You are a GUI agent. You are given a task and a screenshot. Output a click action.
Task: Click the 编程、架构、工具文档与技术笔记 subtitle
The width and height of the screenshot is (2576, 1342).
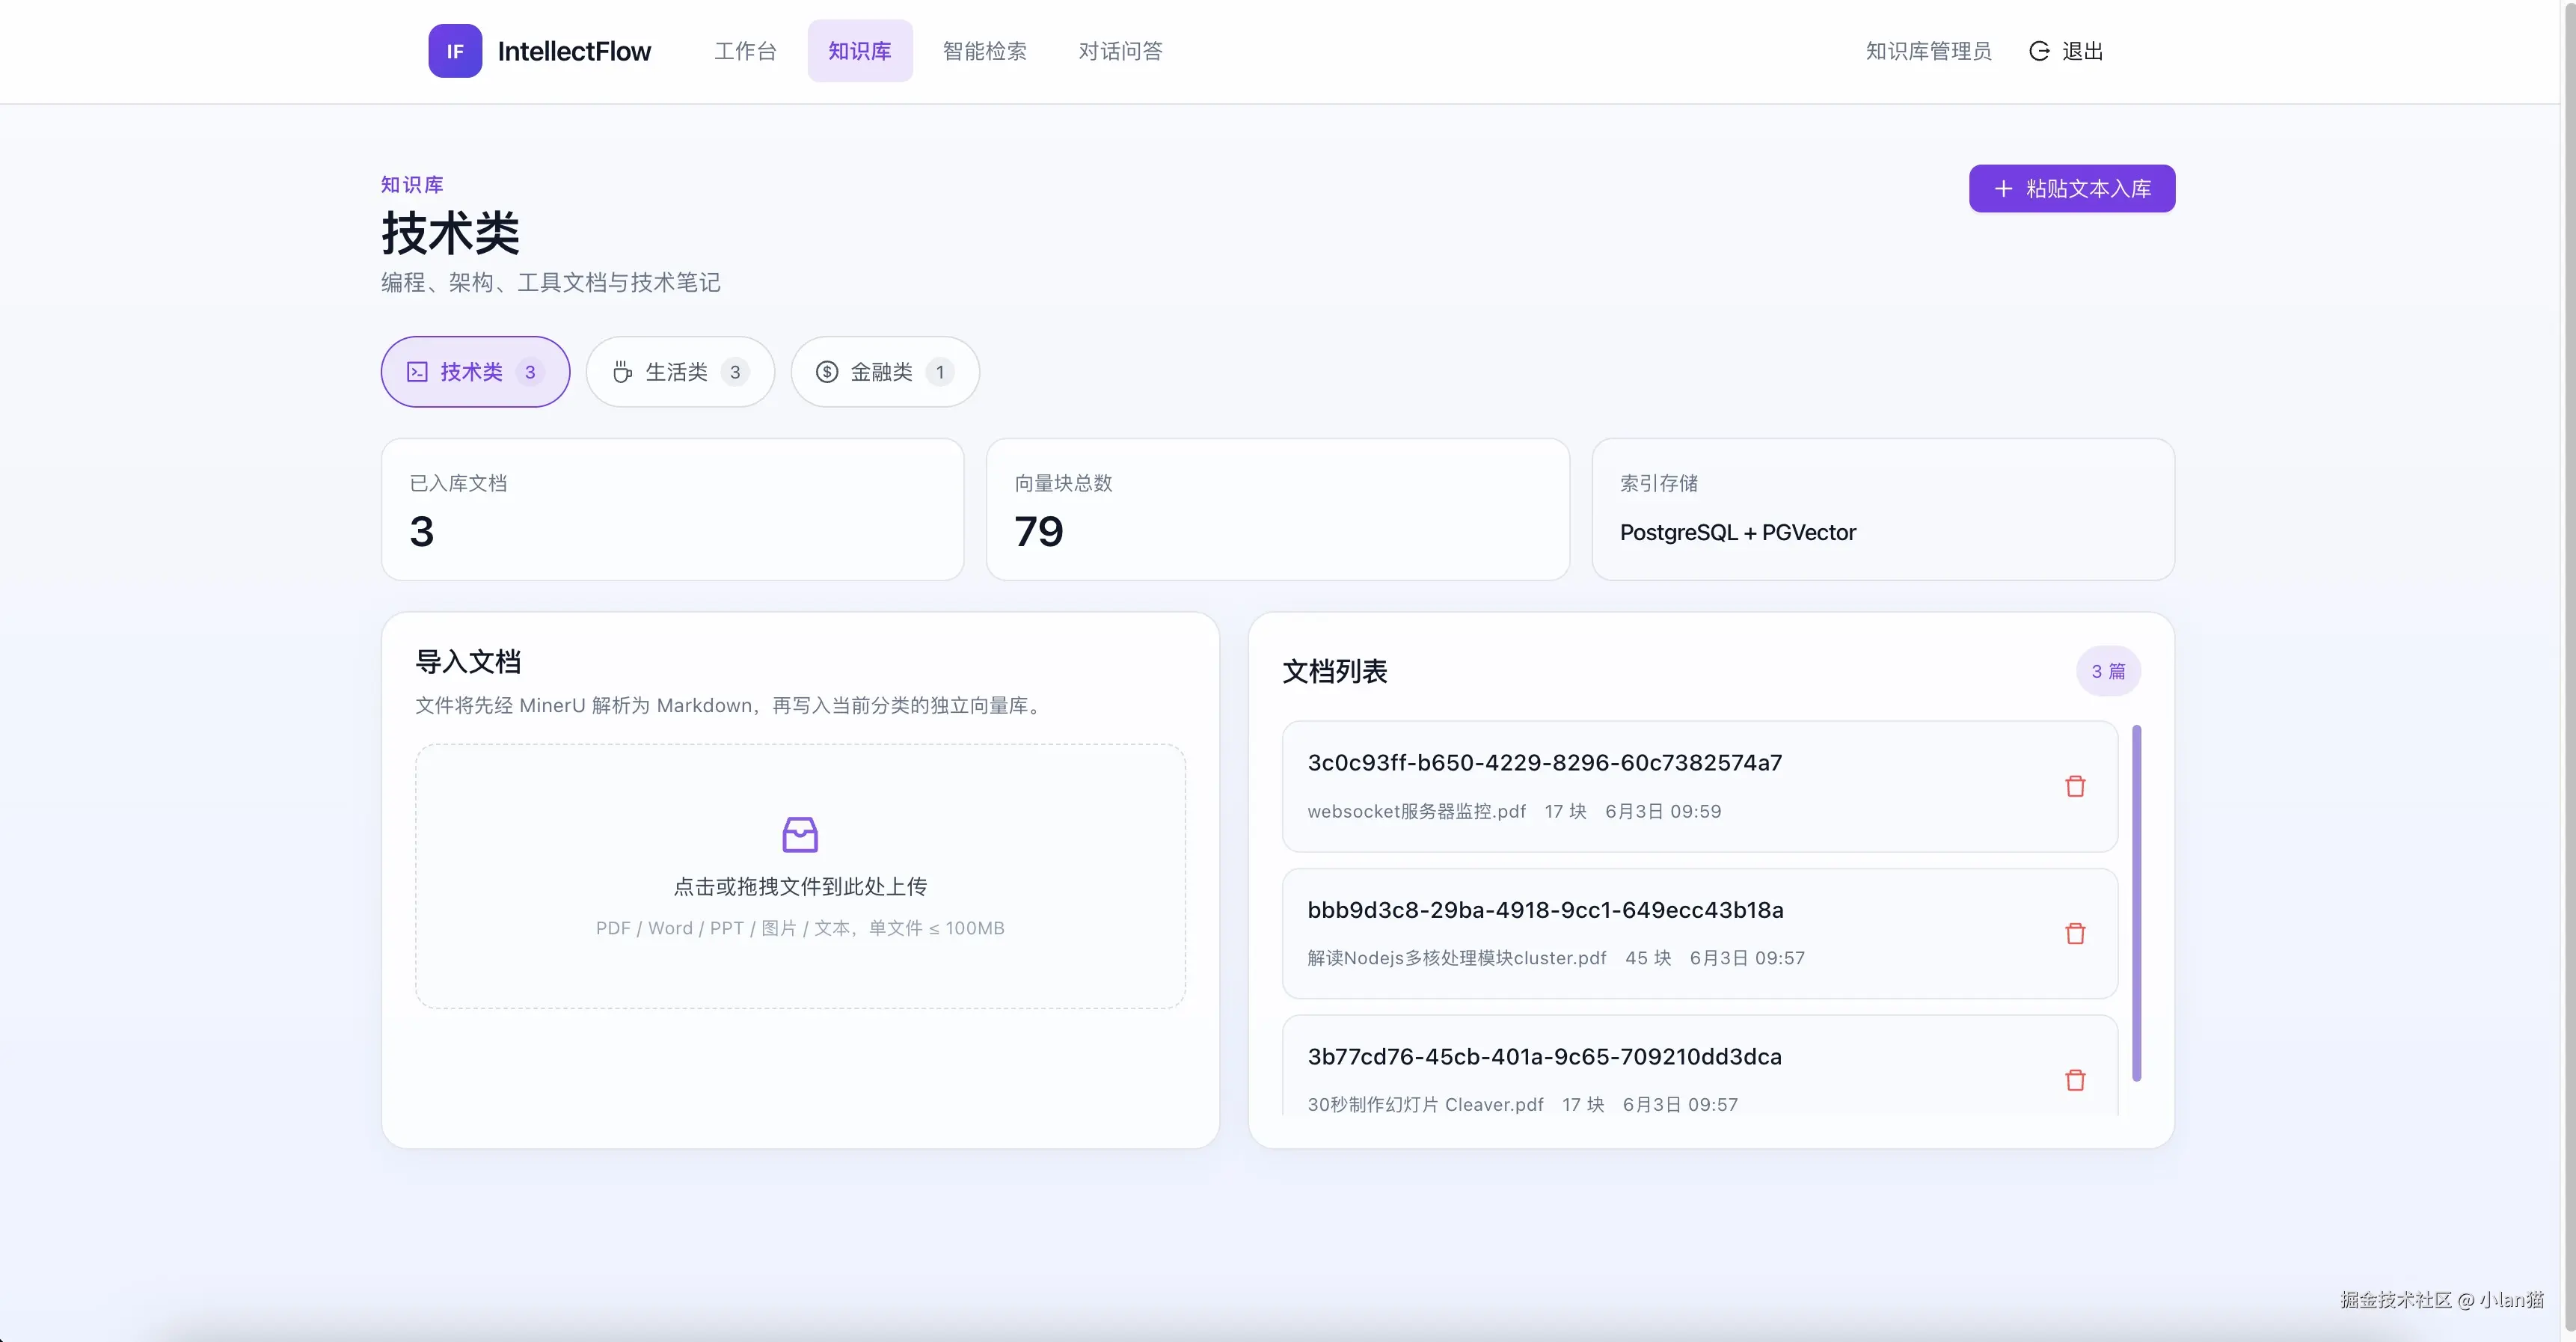pyautogui.click(x=551, y=282)
